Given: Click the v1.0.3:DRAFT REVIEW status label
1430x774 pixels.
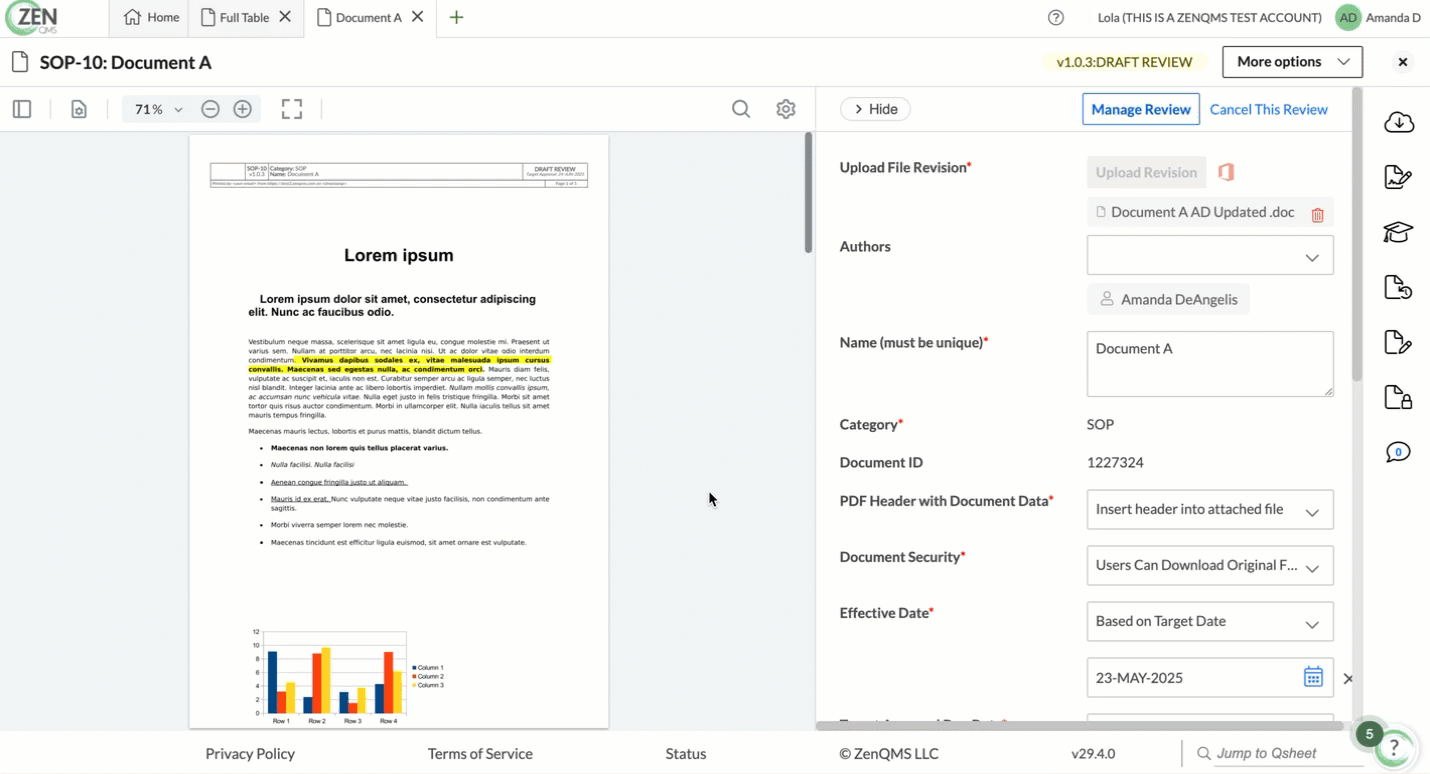Looking at the screenshot, I should pyautogui.click(x=1124, y=62).
